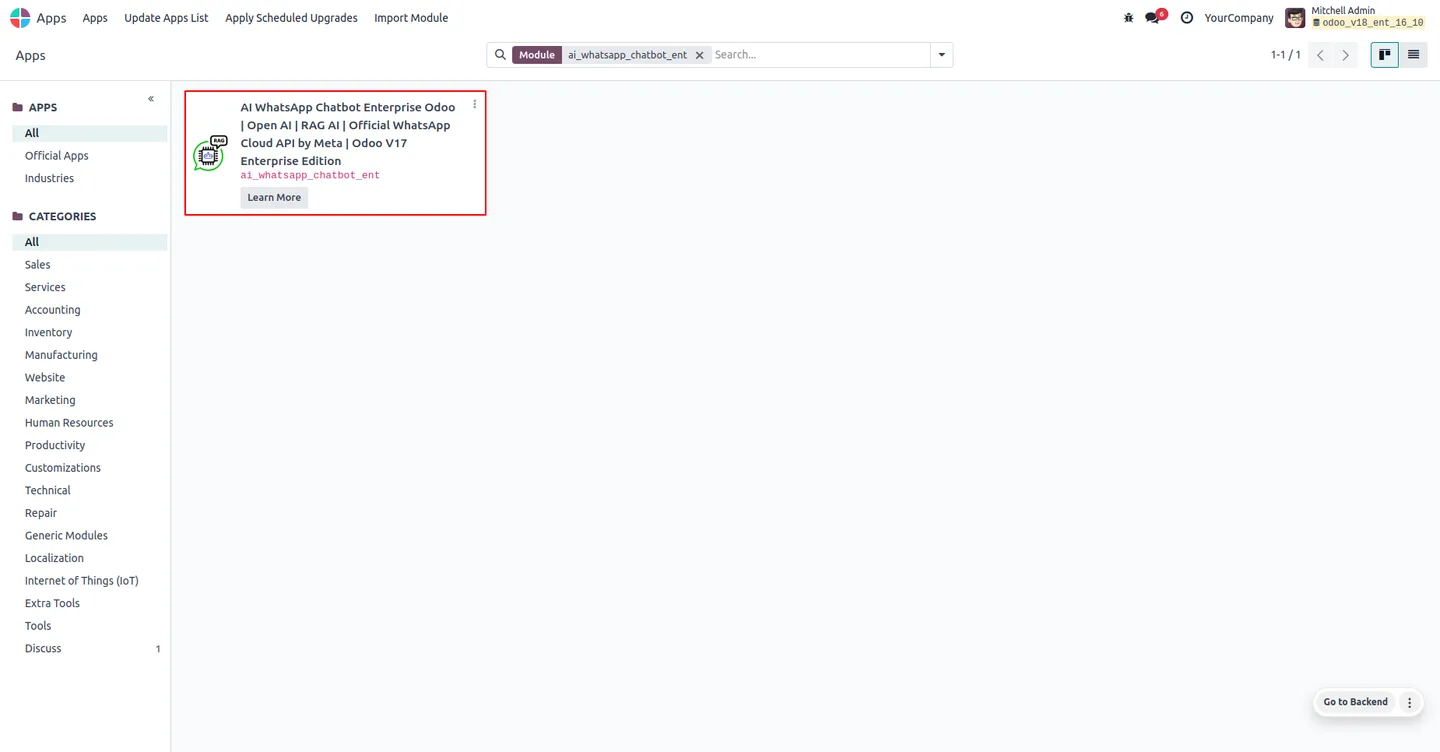Select the Tools category
The height and width of the screenshot is (752, 1440).
pos(90,626)
